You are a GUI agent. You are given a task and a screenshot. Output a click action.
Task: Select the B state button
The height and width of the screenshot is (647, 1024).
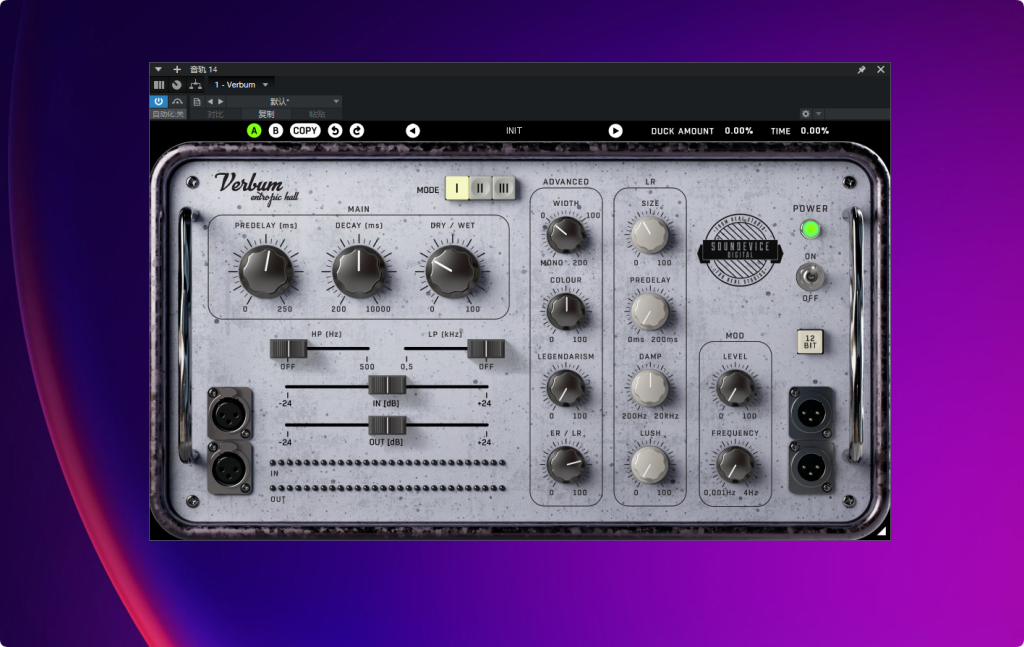276,131
